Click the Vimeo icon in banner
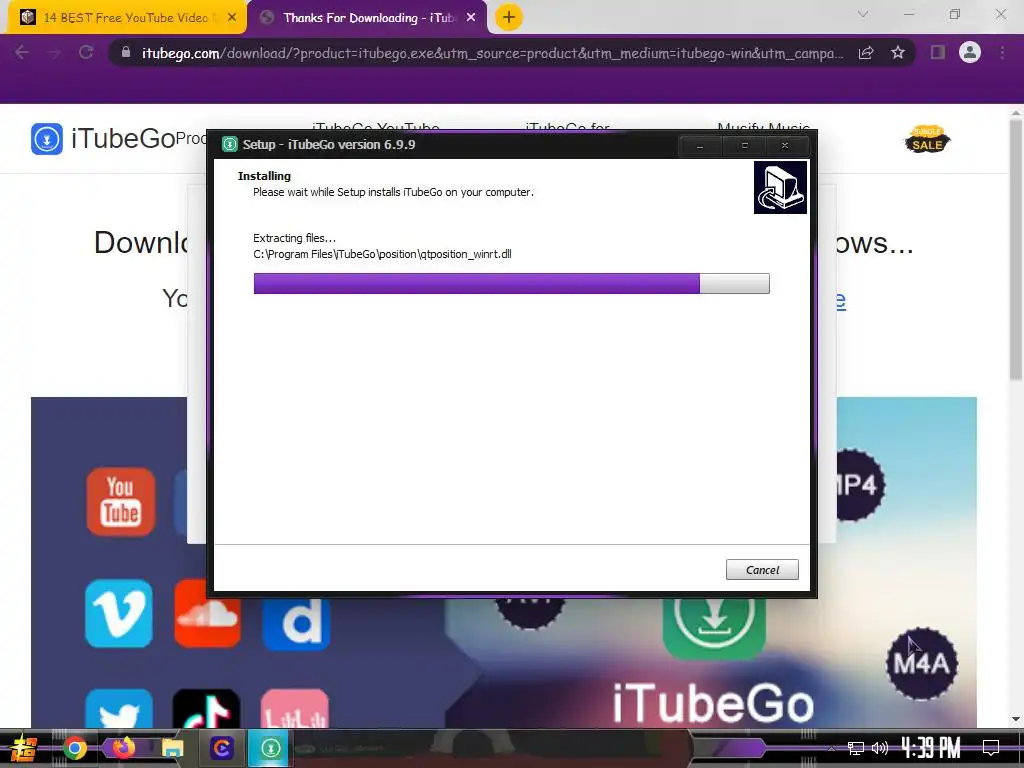This screenshot has height=768, width=1024. [x=119, y=613]
